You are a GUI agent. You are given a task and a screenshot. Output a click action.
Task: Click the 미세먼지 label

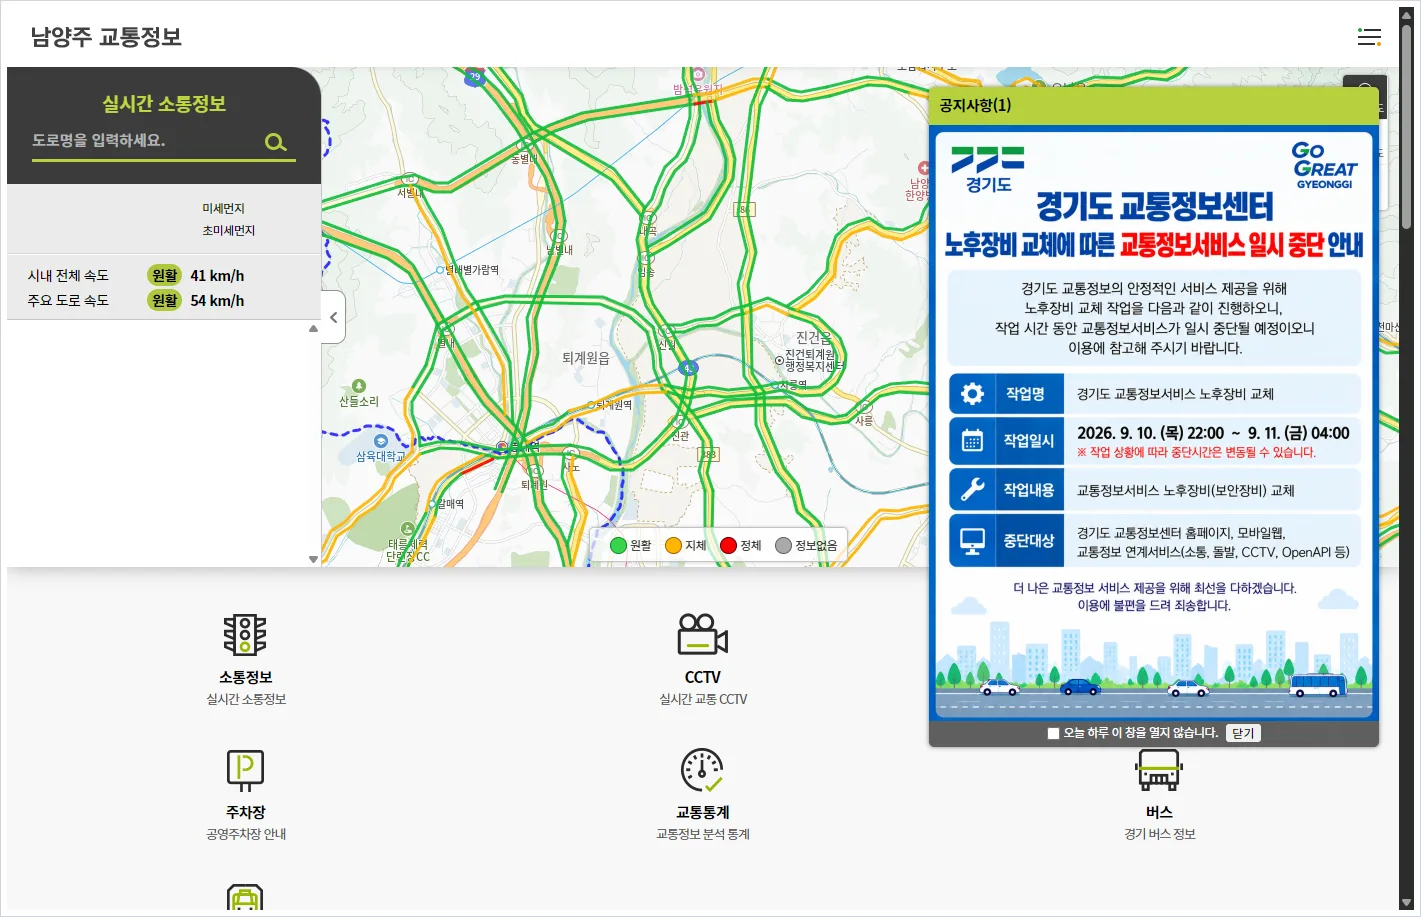pyautogui.click(x=223, y=208)
